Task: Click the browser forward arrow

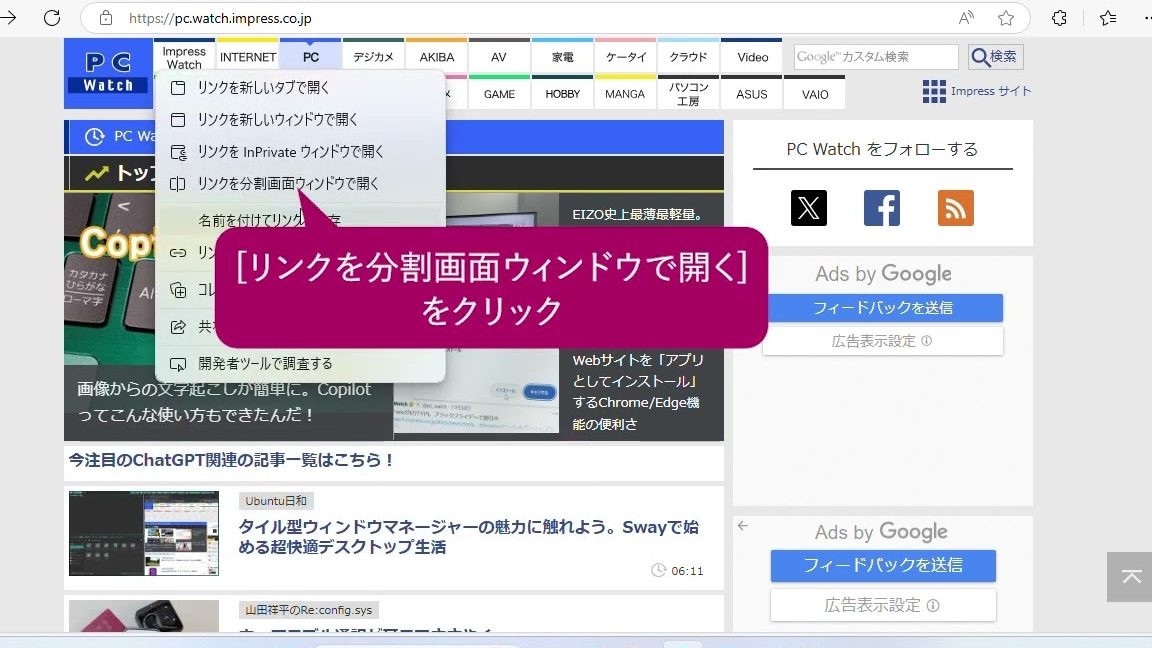Action: click(x=9, y=18)
